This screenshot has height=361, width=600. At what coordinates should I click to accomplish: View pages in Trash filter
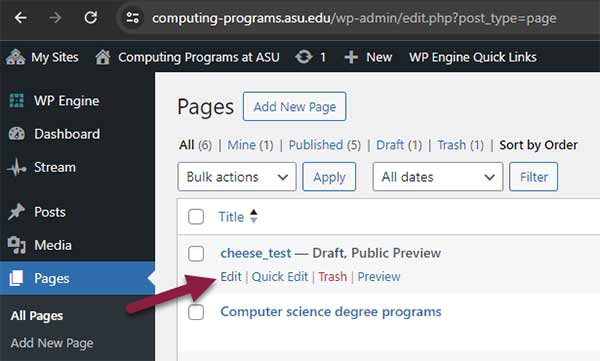click(452, 145)
